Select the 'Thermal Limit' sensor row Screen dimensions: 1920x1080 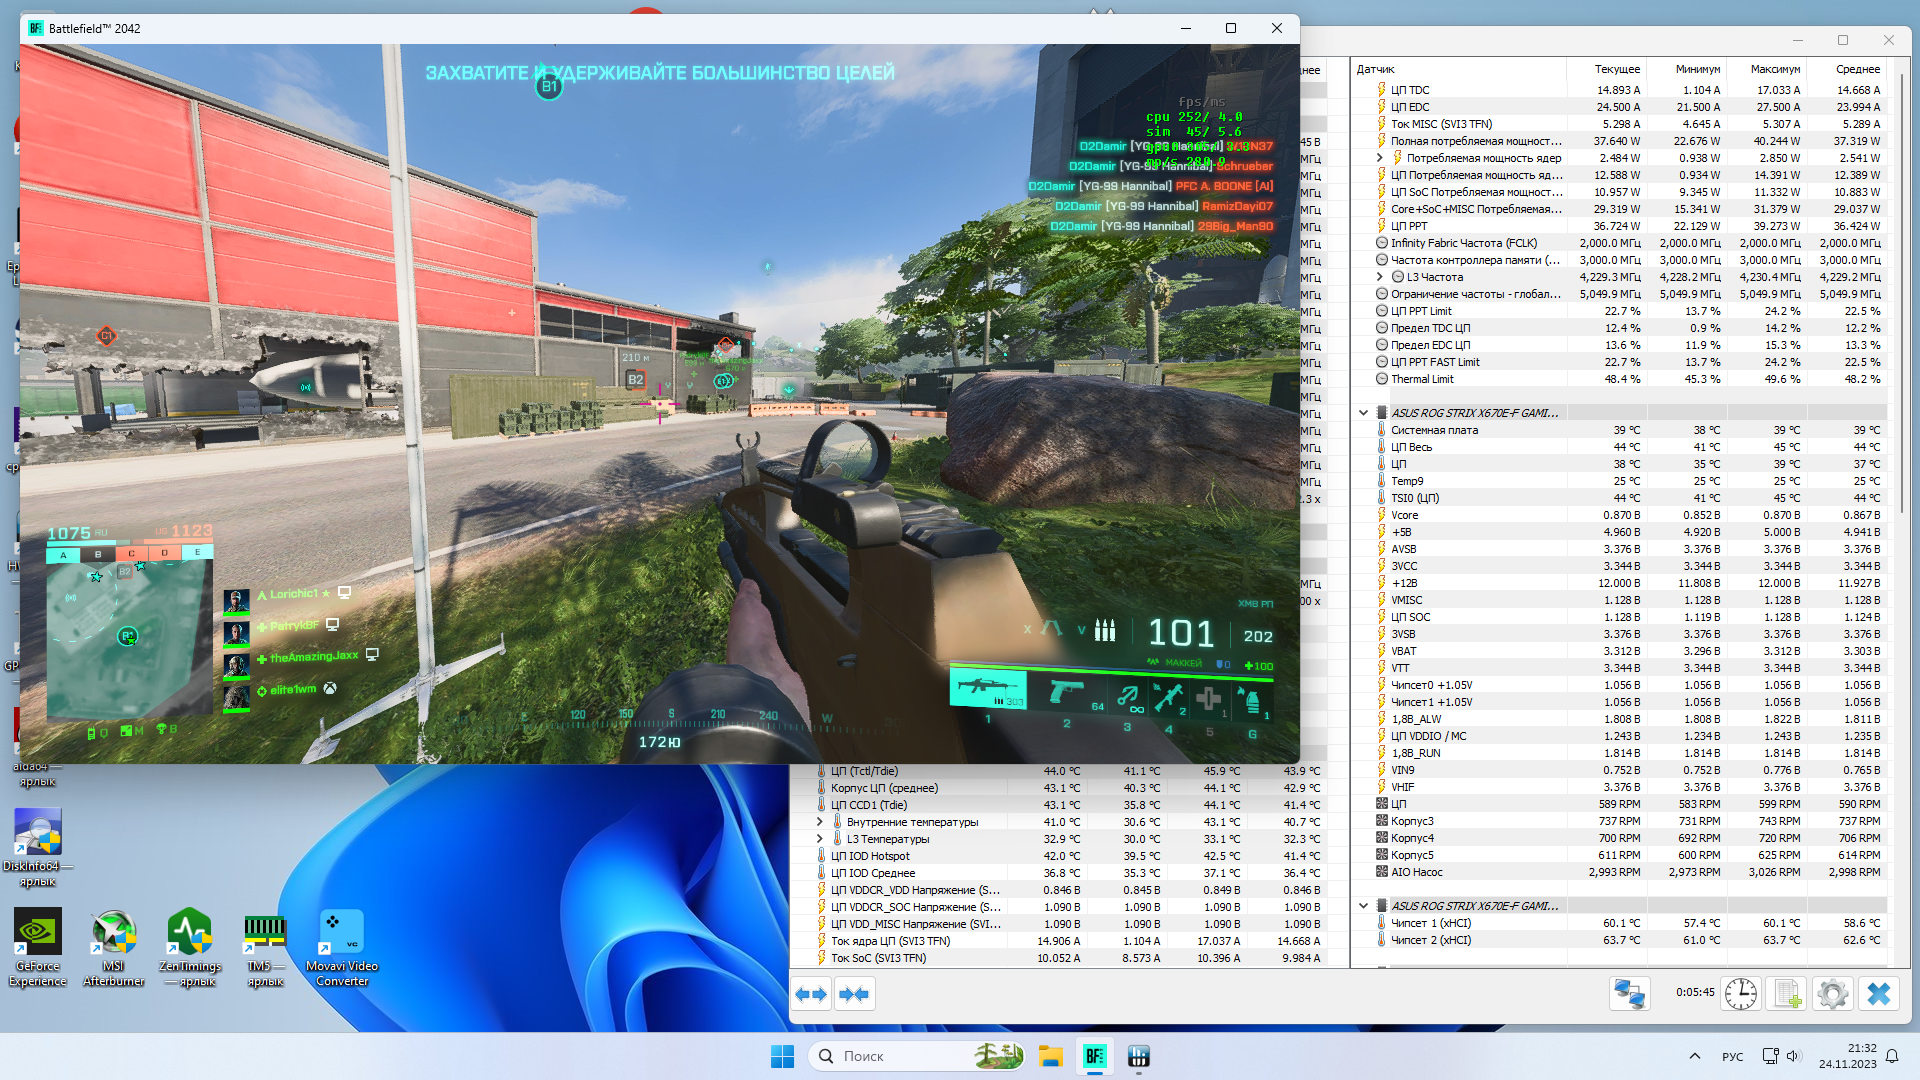click(1620, 379)
